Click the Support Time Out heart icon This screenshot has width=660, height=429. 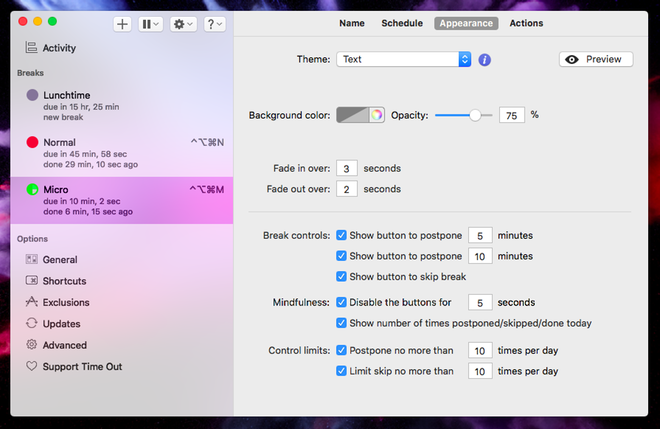[32, 366]
